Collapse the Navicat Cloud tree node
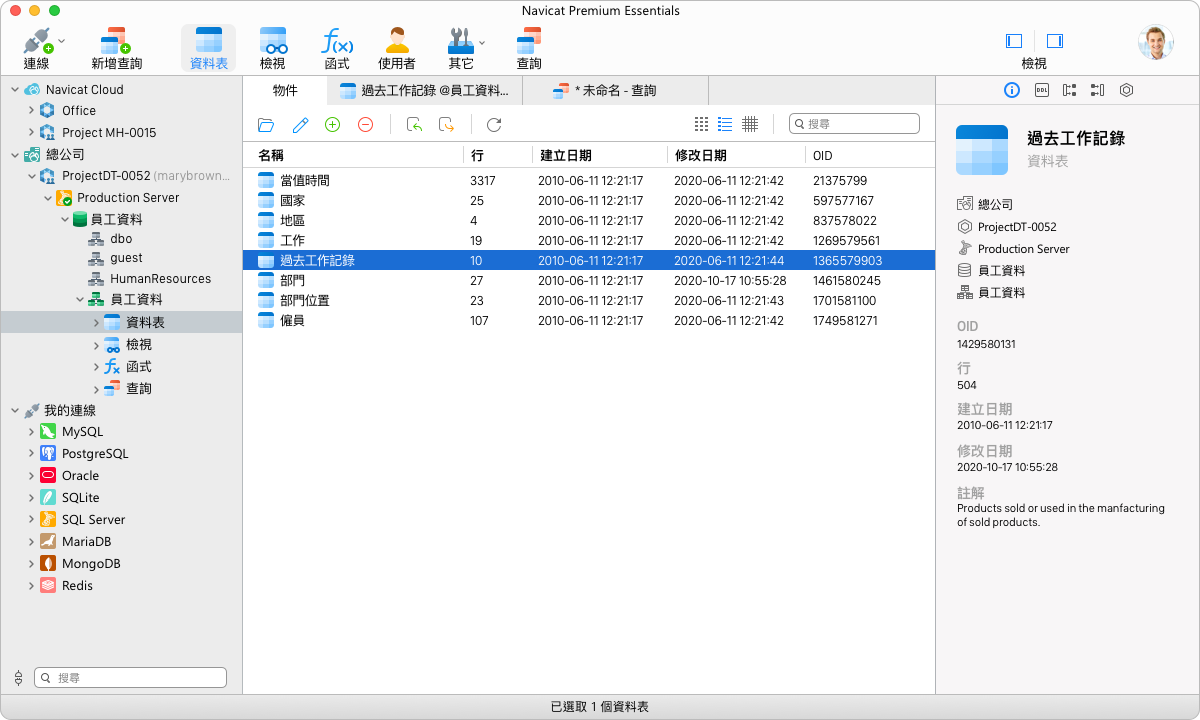Viewport: 1200px width, 720px height. [x=15, y=89]
